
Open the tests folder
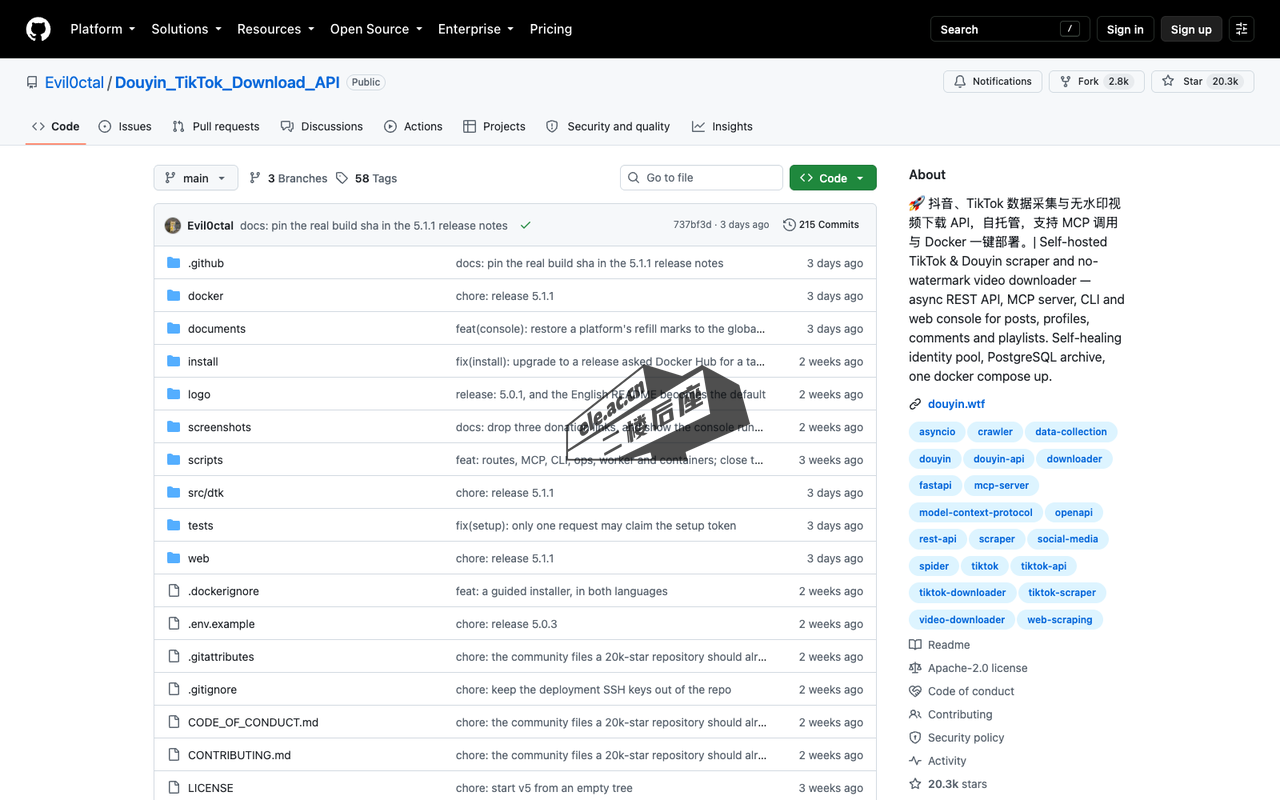[x=200, y=526]
